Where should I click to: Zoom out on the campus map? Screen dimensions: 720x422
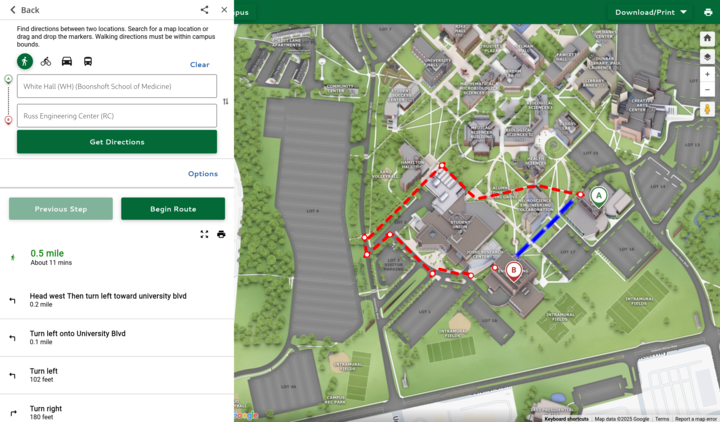707,90
